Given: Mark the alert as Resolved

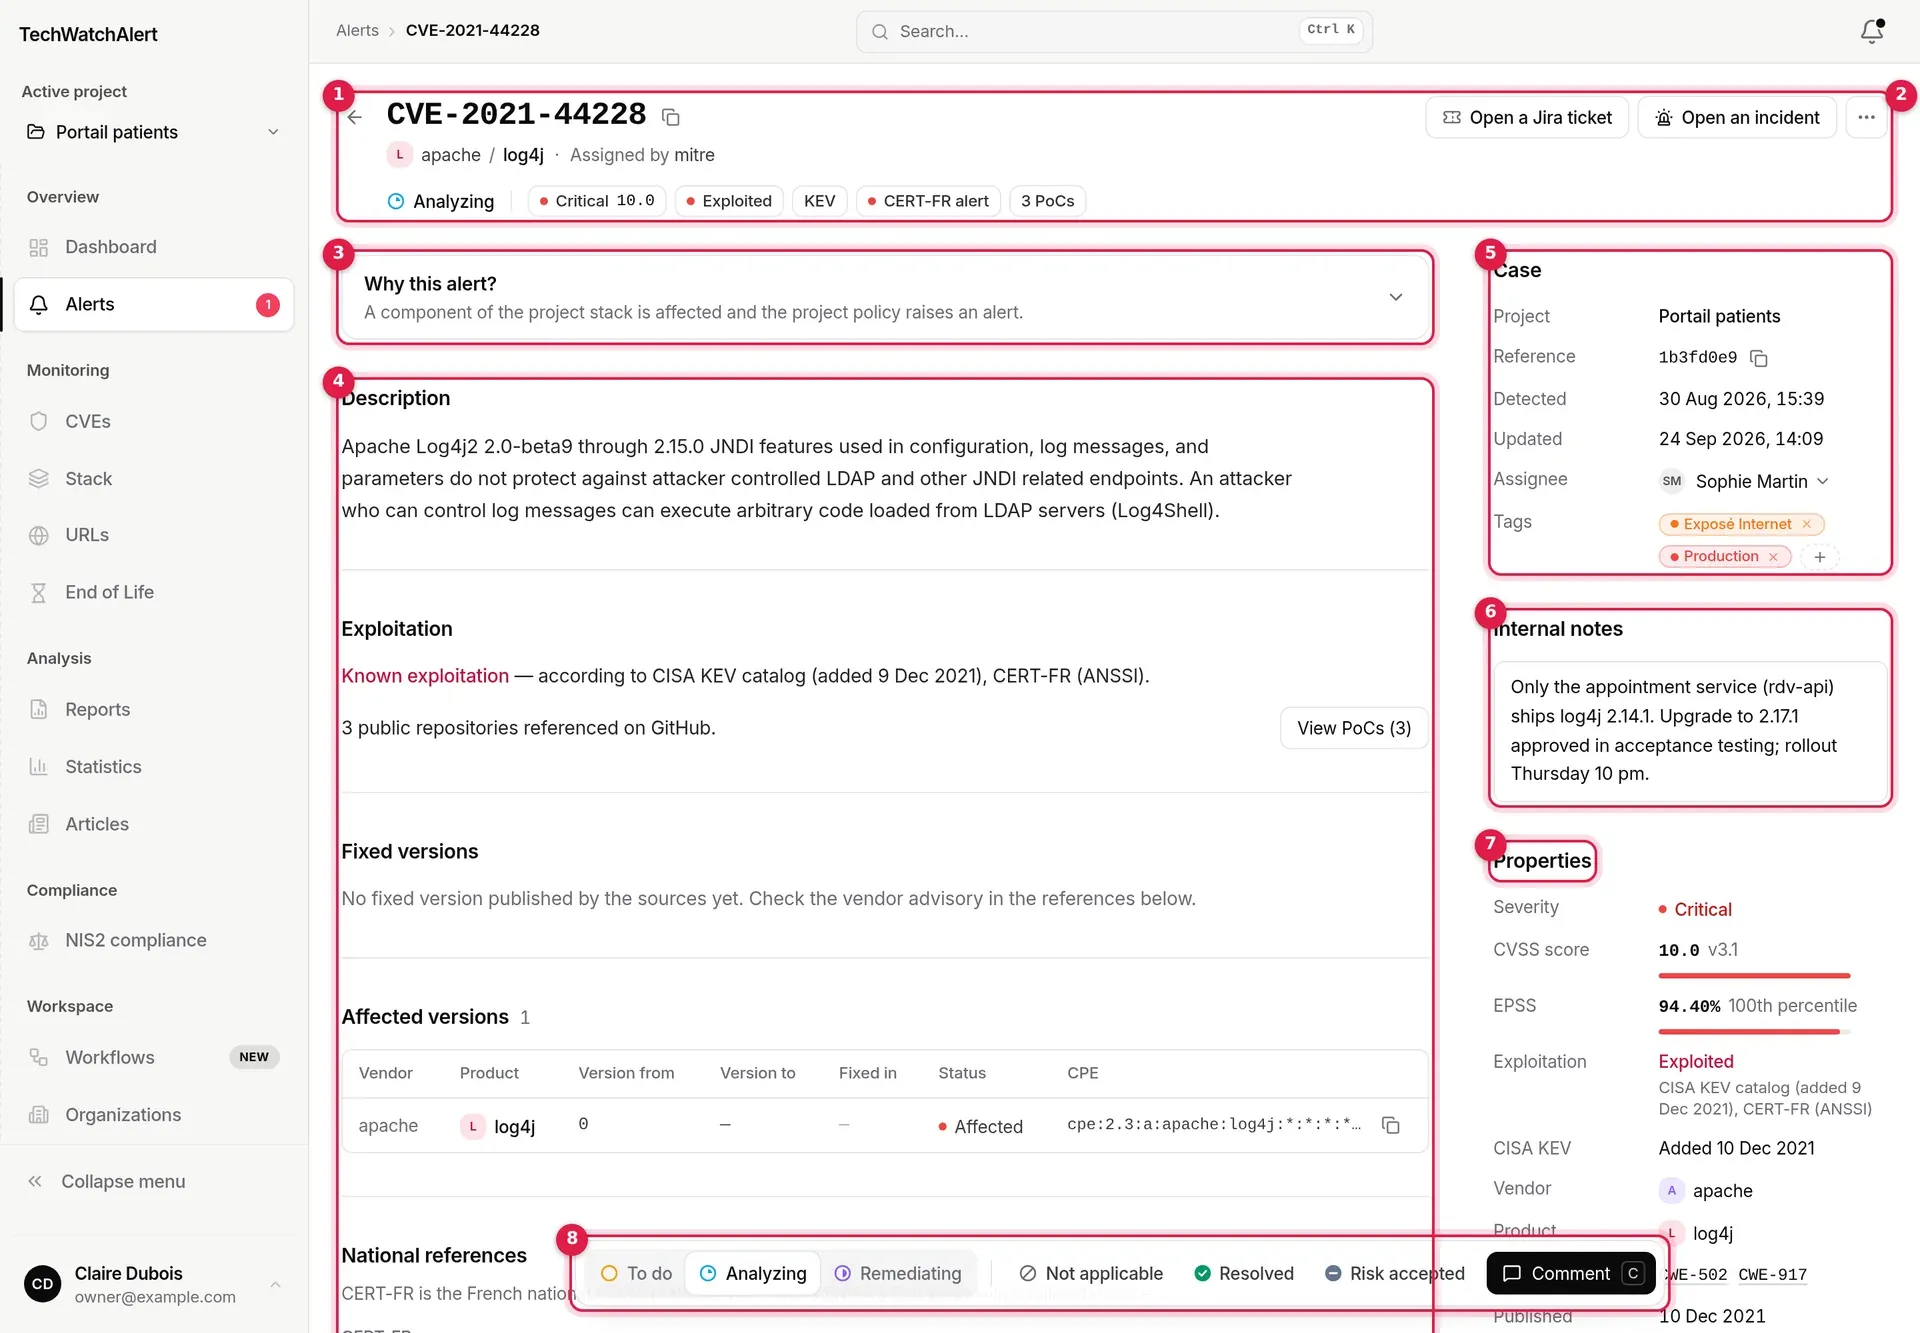Looking at the screenshot, I should (1244, 1273).
